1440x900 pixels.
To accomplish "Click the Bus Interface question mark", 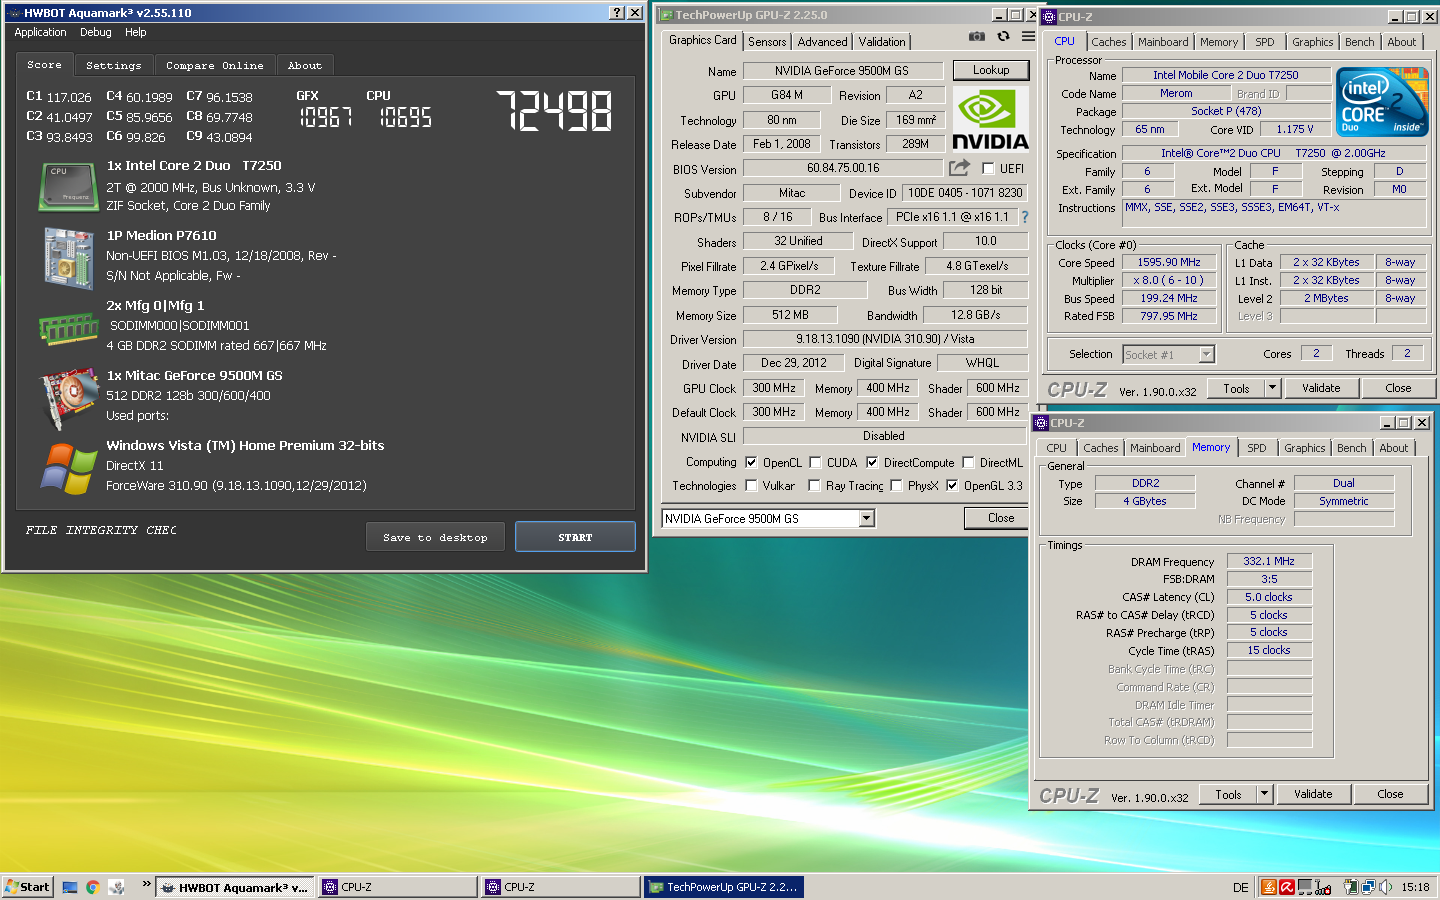I will coord(1024,217).
